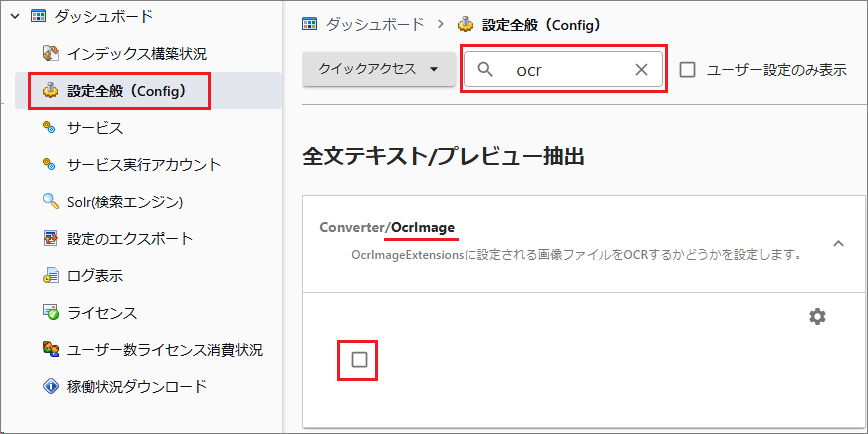Click the Solr search engine magnifier icon
This screenshot has height=434, width=868.
coord(50,202)
